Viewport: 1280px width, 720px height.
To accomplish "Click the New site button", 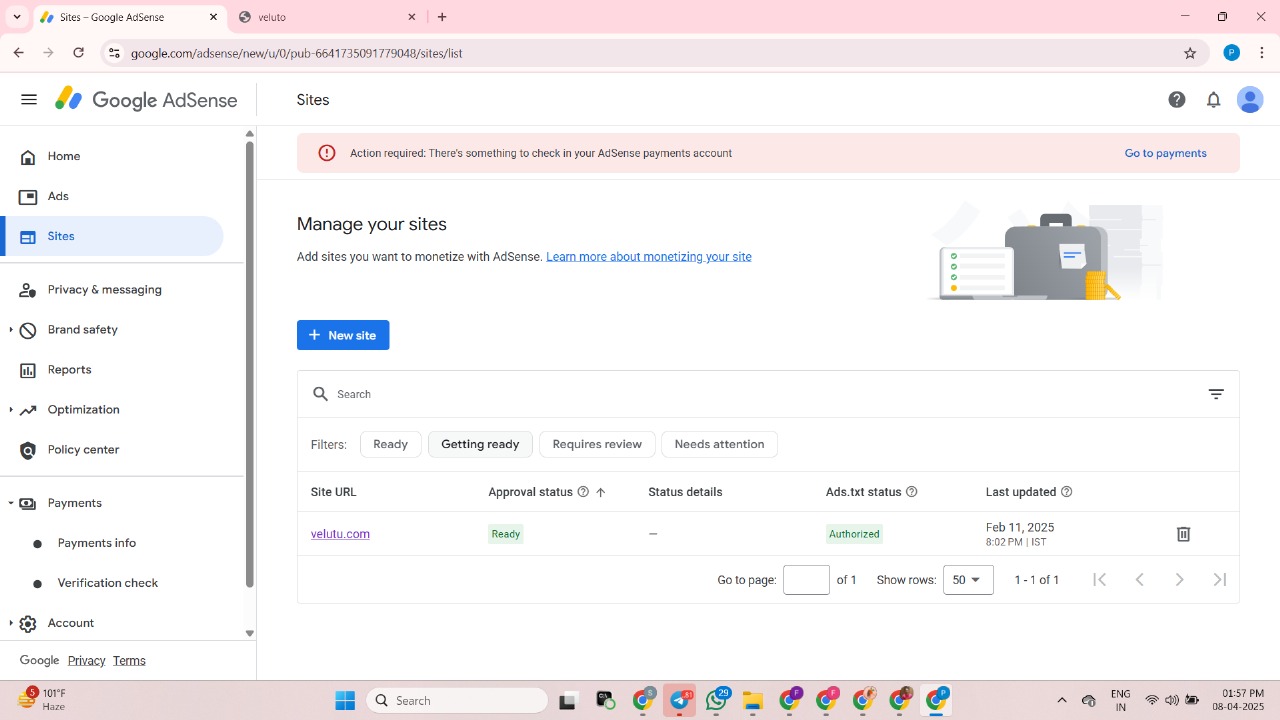I will (x=343, y=335).
